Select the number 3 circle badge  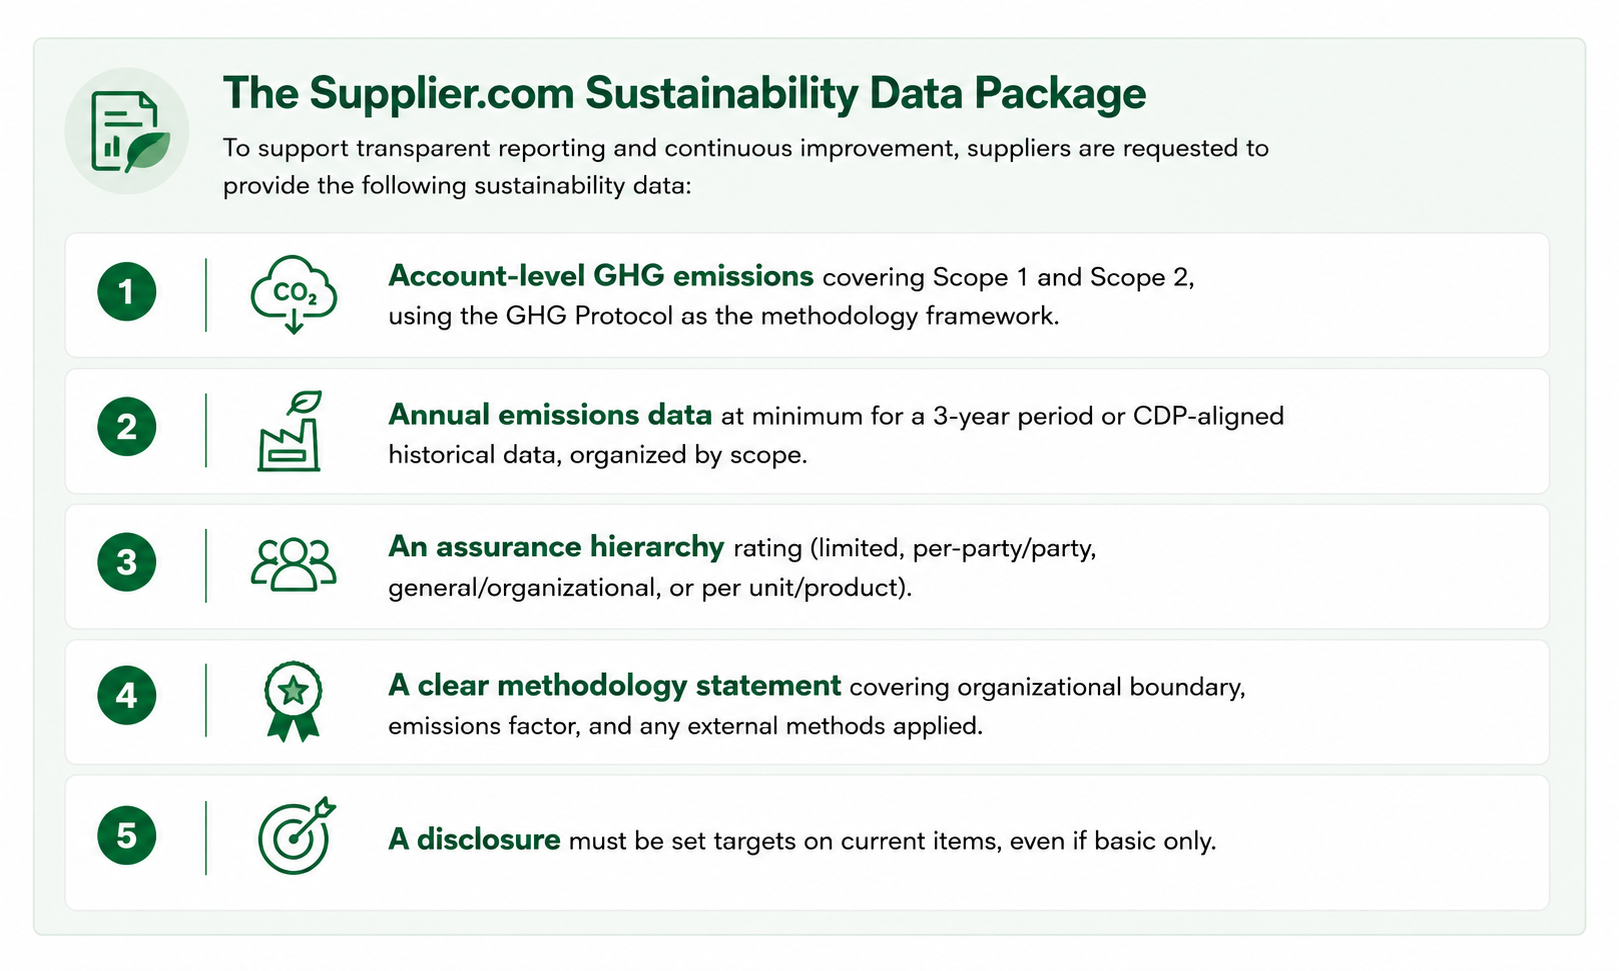pos(127,562)
